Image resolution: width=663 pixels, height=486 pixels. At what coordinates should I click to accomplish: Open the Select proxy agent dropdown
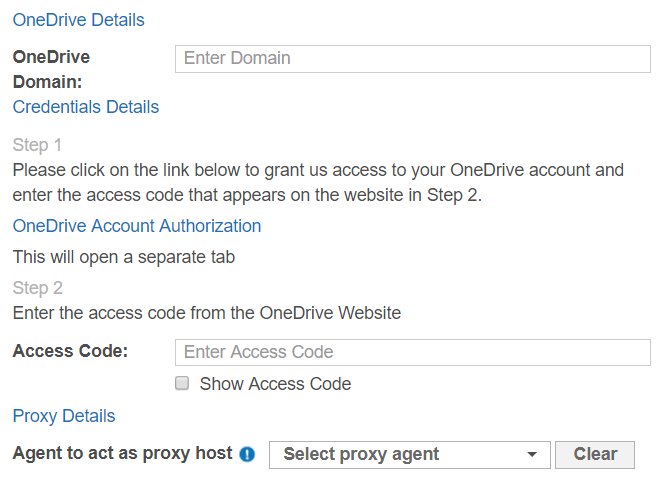400,455
